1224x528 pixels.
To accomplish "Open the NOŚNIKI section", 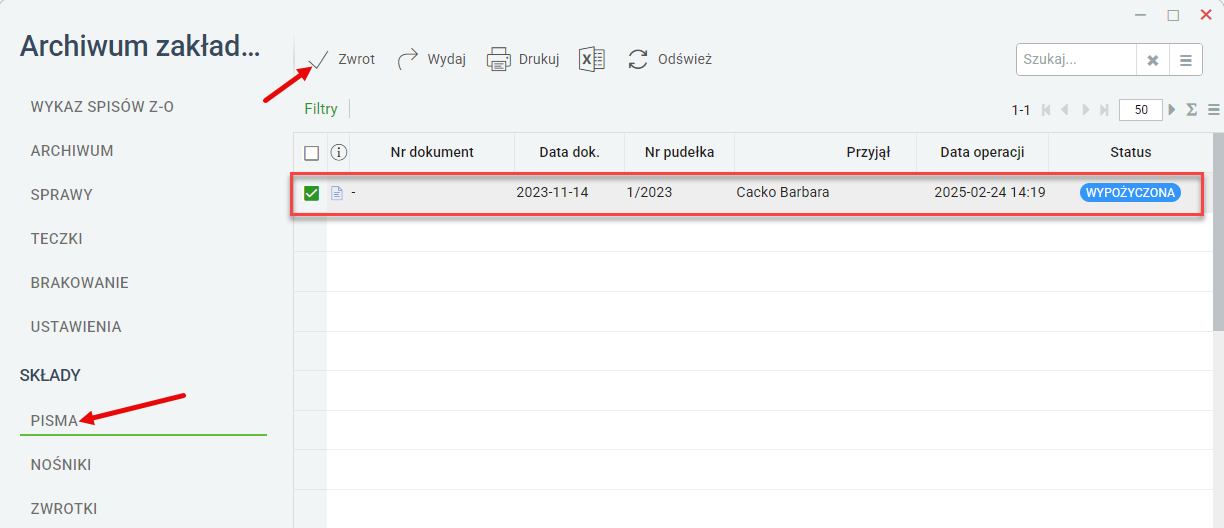I will point(61,465).
